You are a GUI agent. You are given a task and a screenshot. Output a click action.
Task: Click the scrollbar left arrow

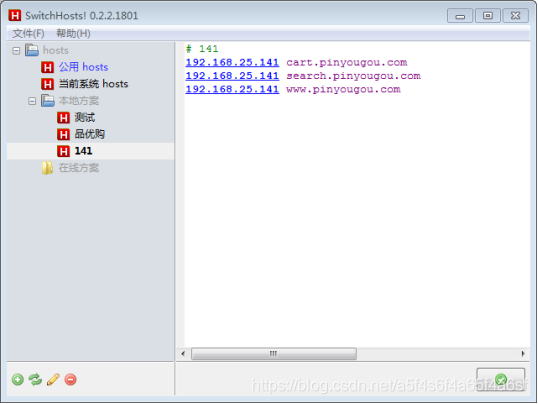[x=183, y=354]
